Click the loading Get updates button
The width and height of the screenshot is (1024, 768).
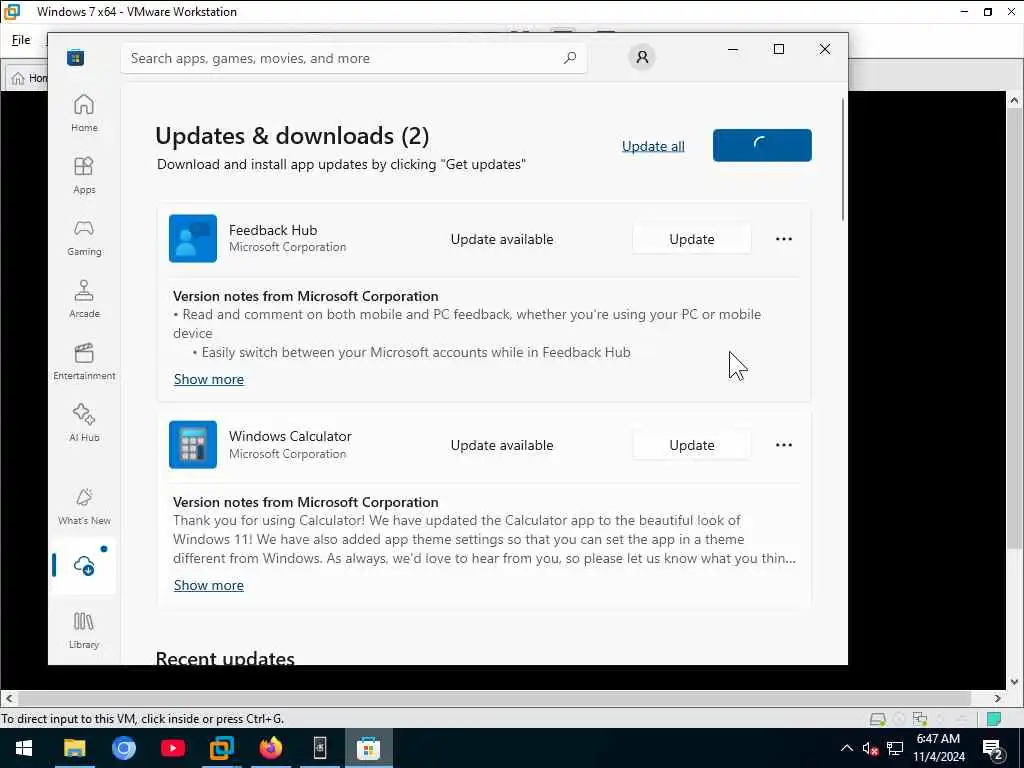coord(762,145)
